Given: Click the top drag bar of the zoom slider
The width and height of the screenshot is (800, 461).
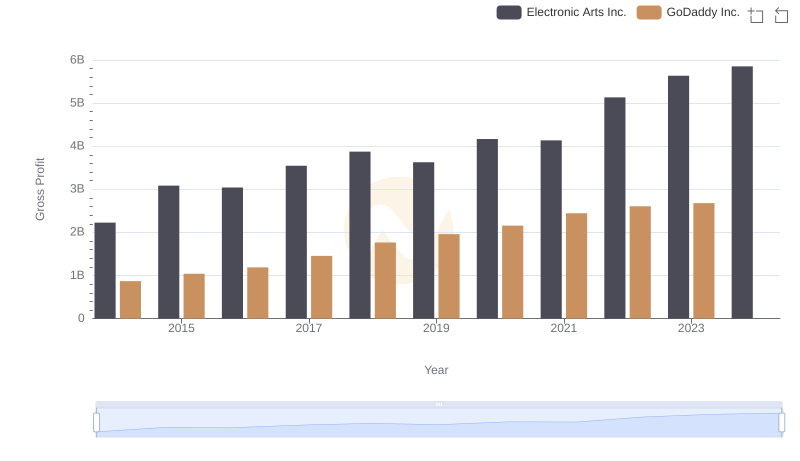Looking at the screenshot, I should 439,404.
